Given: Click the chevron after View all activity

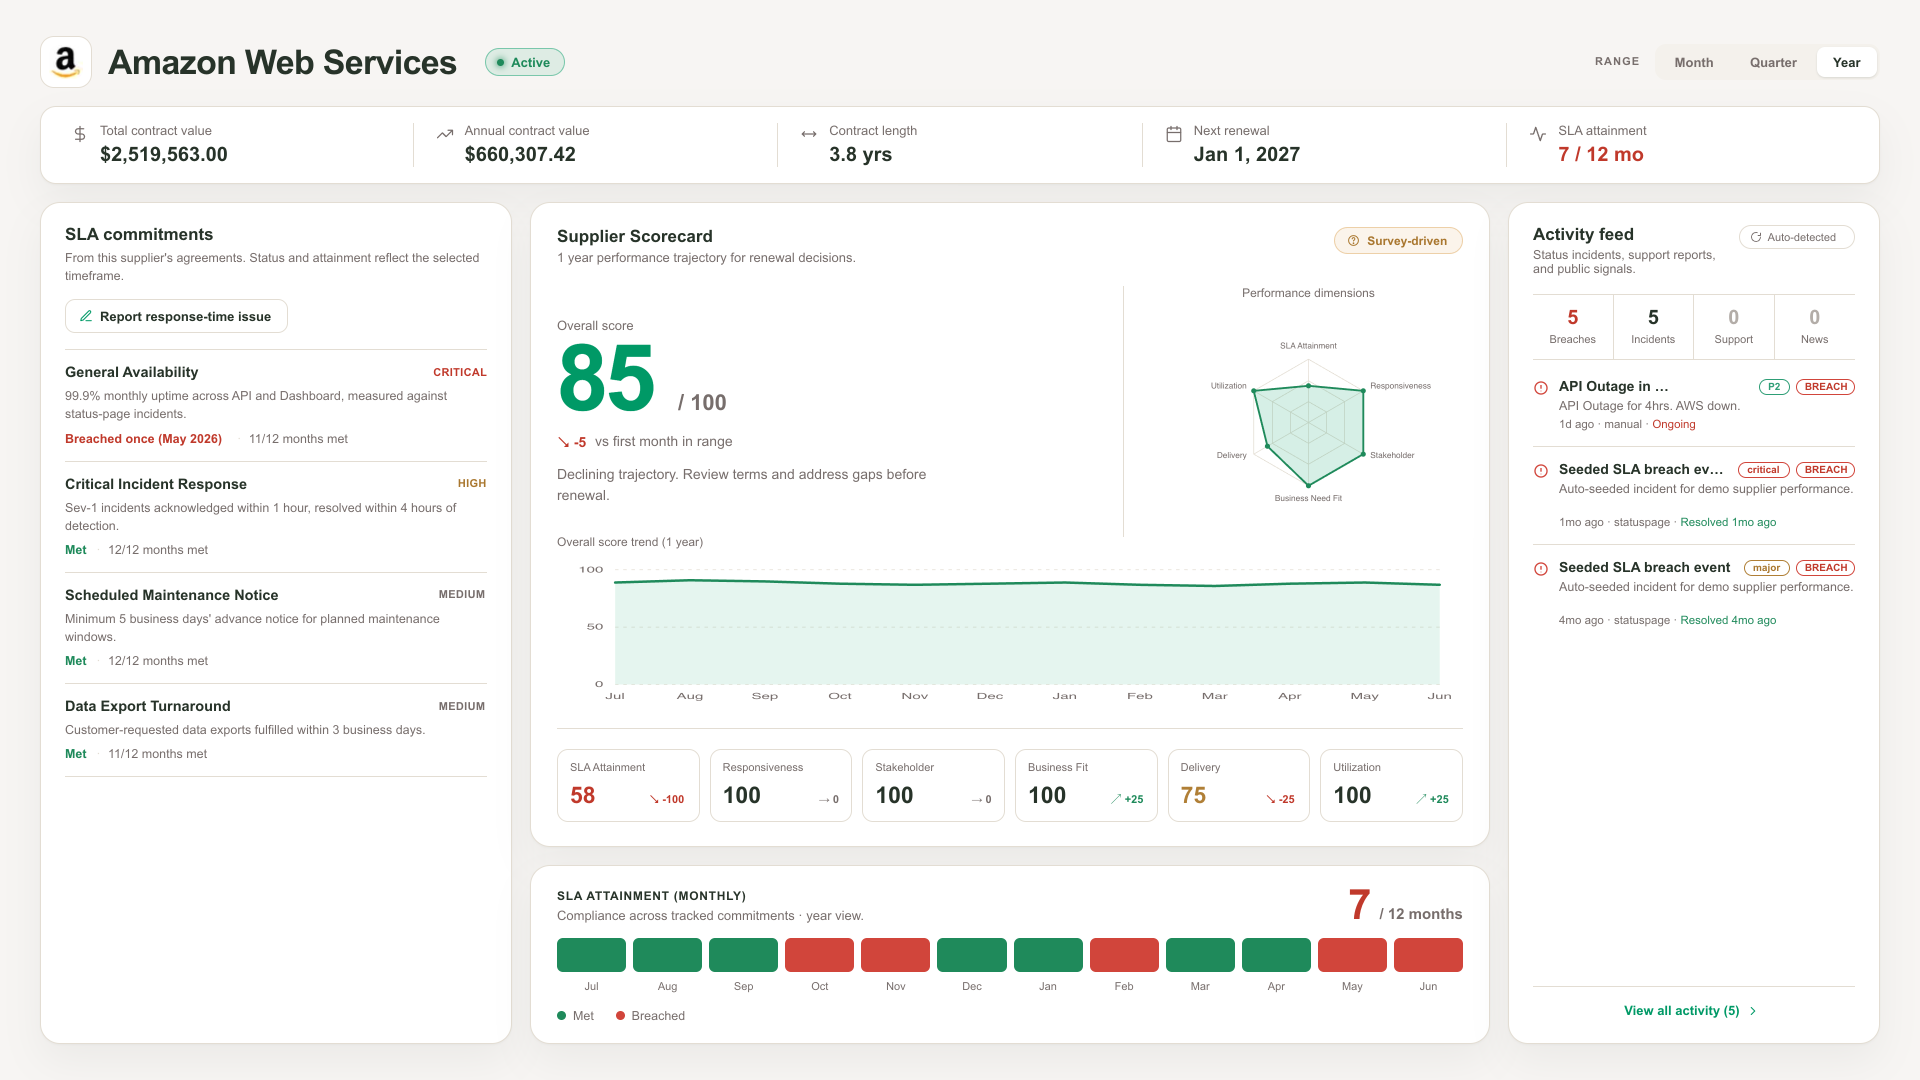Looking at the screenshot, I should click(1753, 1011).
